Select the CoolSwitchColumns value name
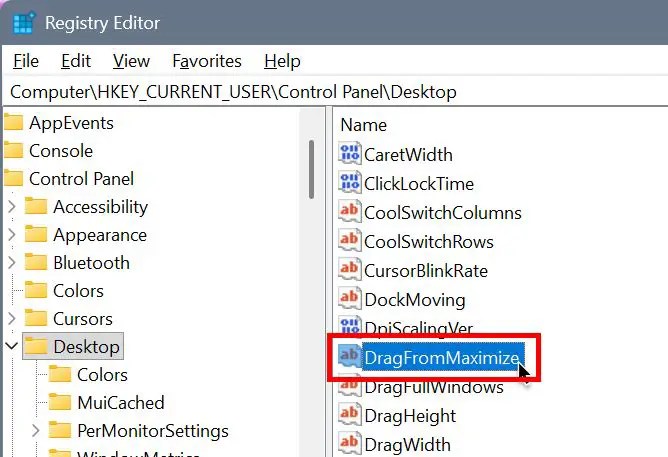Screen dimensions: 668x457 (x=443, y=213)
